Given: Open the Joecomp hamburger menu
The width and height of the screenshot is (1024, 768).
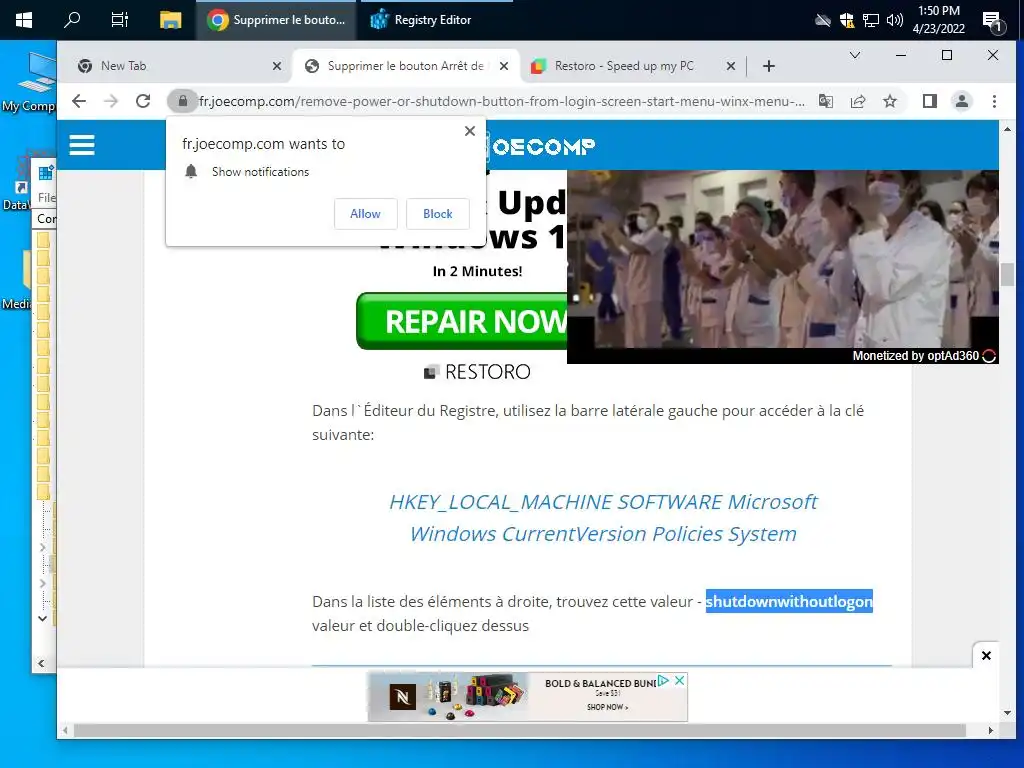Looking at the screenshot, I should click(x=82, y=144).
